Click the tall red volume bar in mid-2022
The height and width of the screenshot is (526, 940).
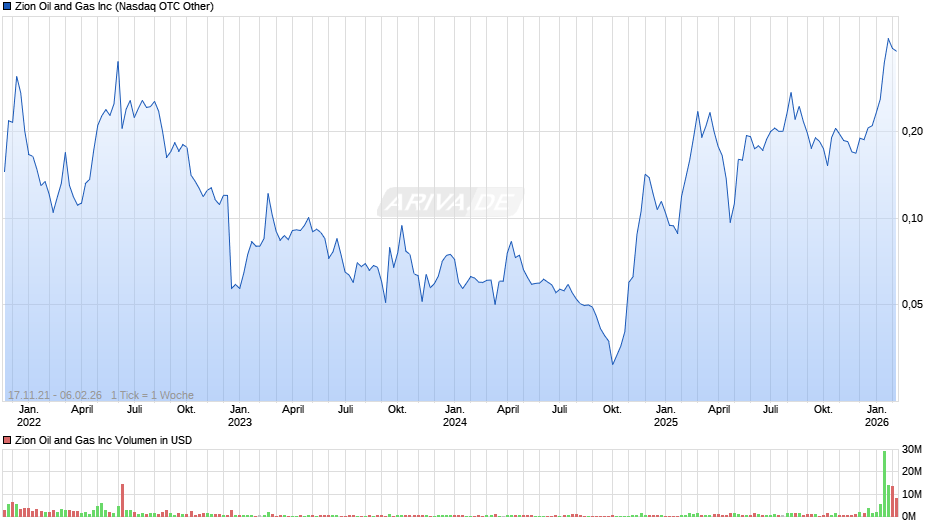coord(122,501)
